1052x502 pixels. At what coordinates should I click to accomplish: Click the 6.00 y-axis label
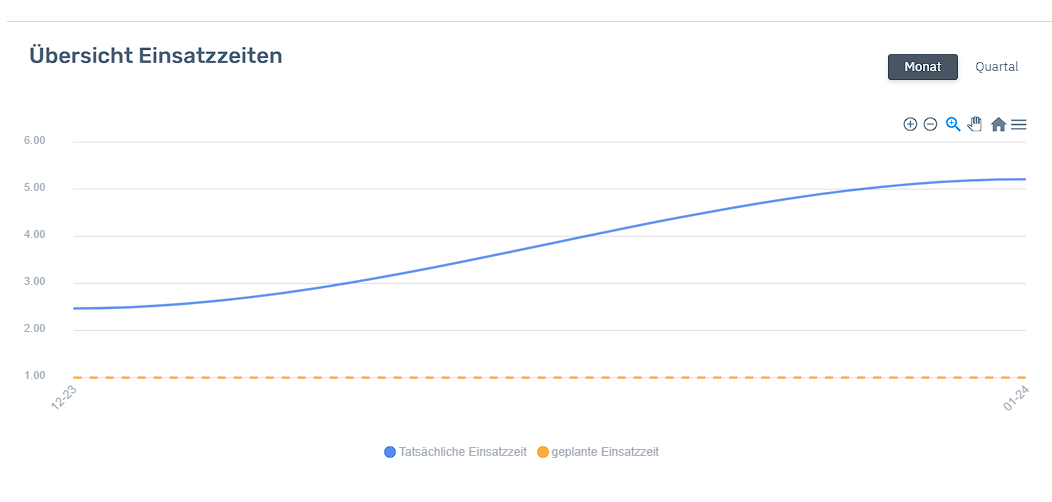34,141
